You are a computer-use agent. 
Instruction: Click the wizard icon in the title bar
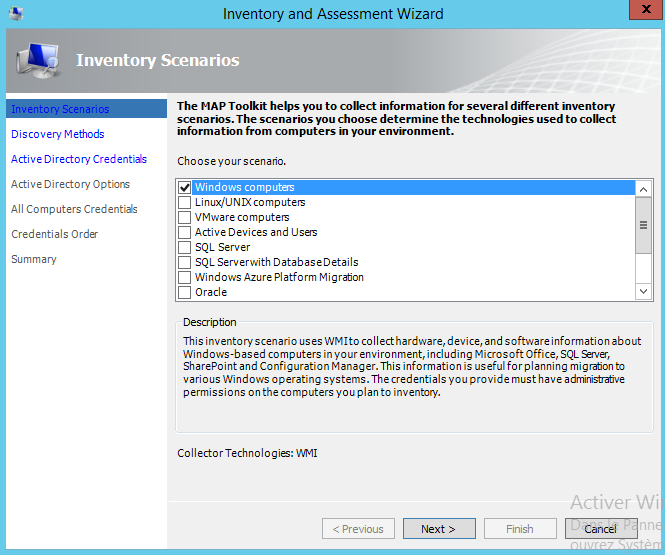tap(16, 14)
